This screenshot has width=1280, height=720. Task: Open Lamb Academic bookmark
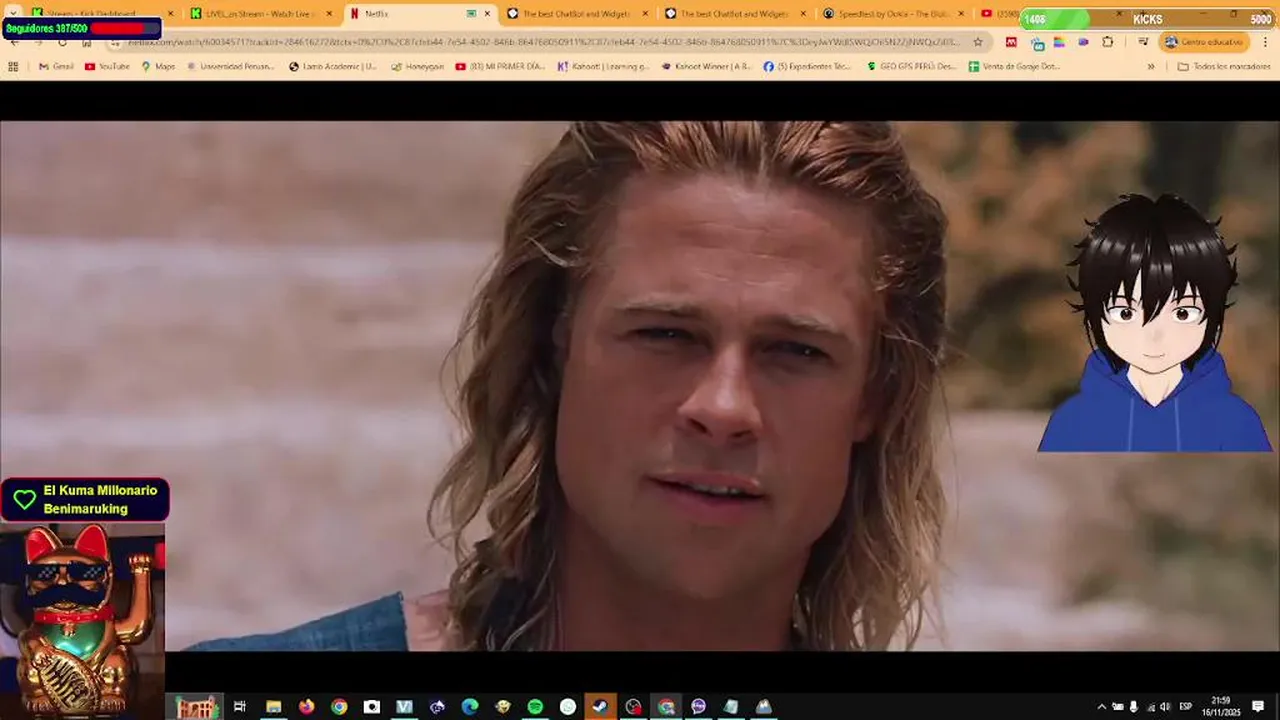click(x=332, y=66)
